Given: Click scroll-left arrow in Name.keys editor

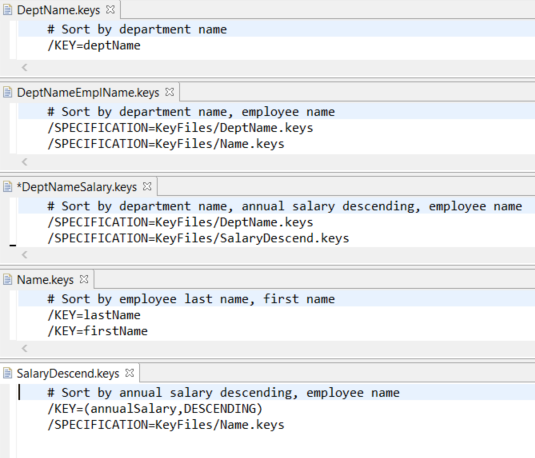Looking at the screenshot, I should [x=25, y=348].
